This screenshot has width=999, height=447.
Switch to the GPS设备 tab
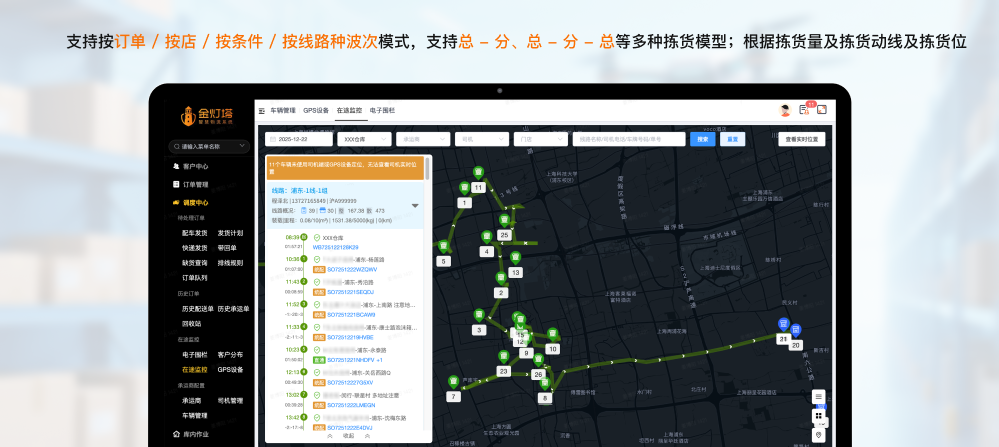point(316,110)
